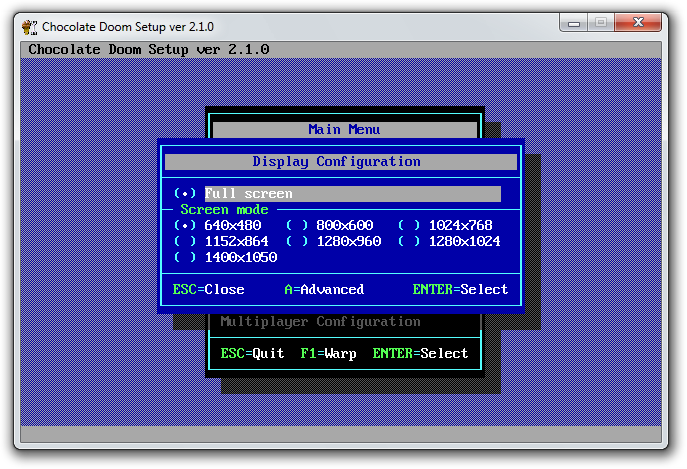Screen dimensions: 687x469
Task: Click F1=Warp in the Main Menu
Action: coord(328,353)
